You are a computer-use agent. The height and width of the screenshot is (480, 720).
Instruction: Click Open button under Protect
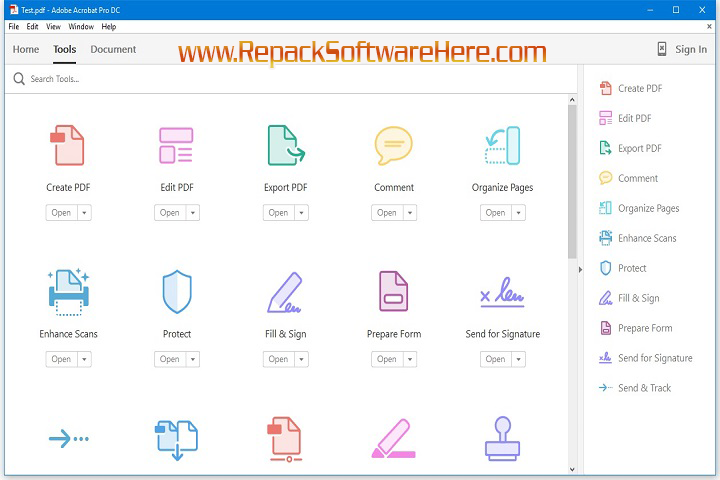tap(170, 359)
